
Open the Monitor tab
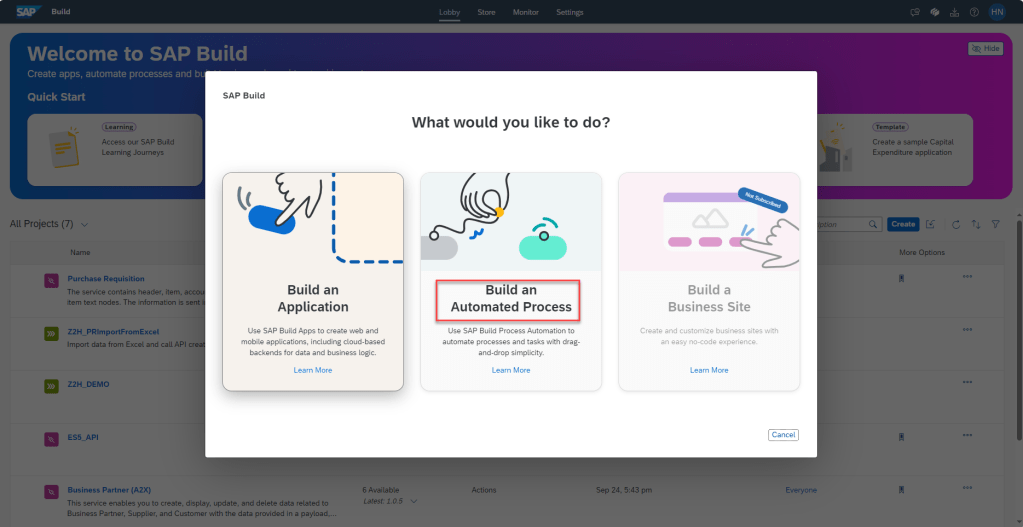point(525,12)
